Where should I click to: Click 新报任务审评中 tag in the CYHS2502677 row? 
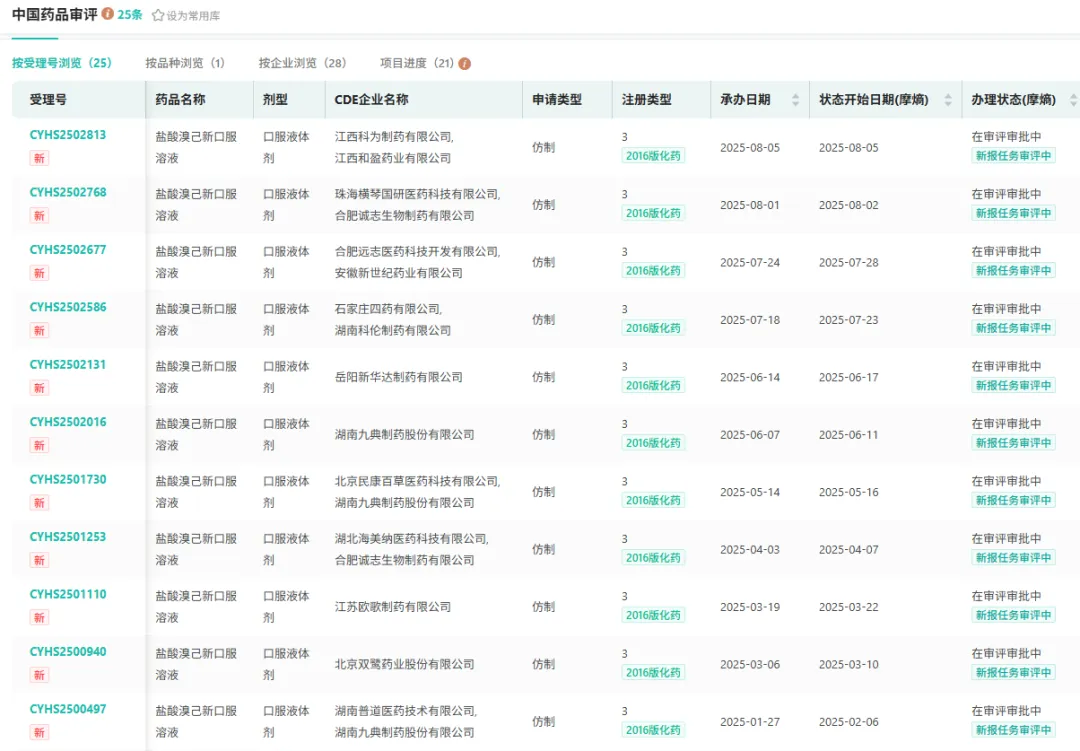point(1013,271)
